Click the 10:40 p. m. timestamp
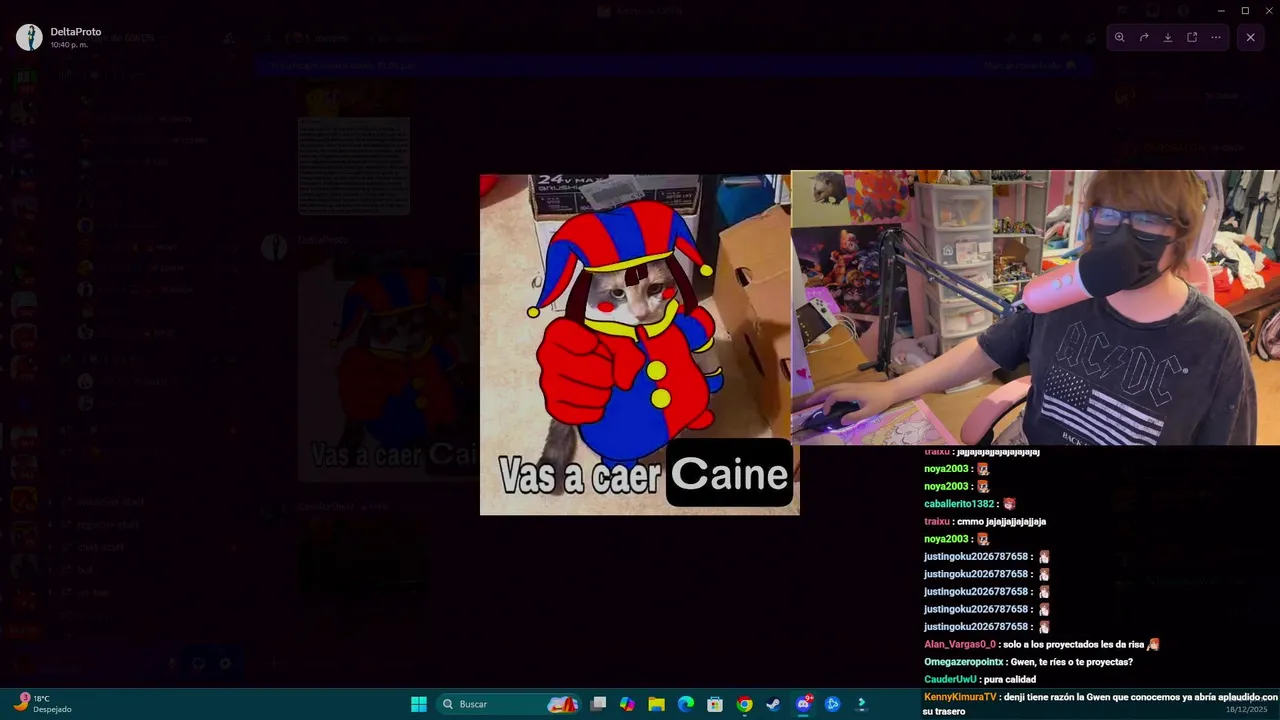Viewport: 1280px width, 720px height. [67, 45]
